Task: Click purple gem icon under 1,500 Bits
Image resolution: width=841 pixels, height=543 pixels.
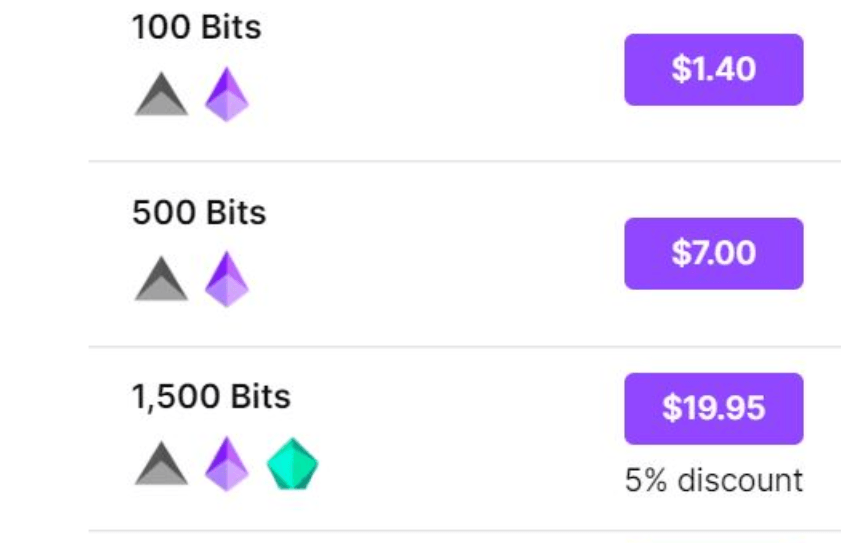Action: (227, 464)
